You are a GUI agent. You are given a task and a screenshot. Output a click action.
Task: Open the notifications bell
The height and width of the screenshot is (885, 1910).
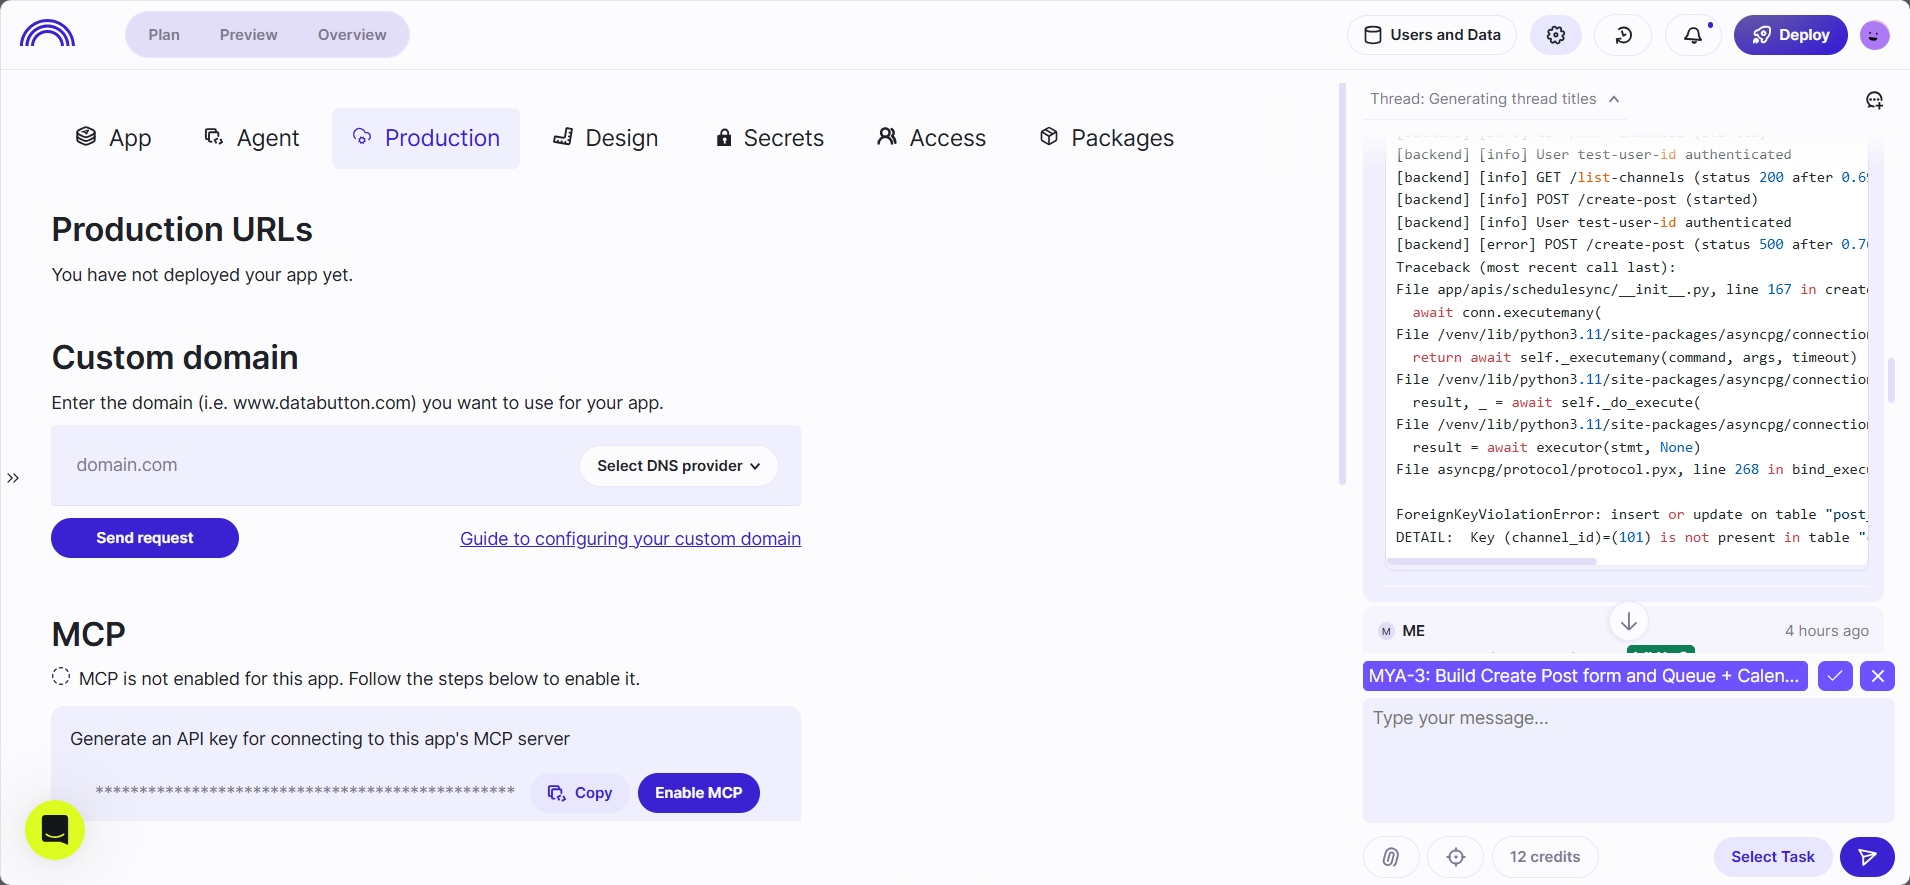[1693, 35]
